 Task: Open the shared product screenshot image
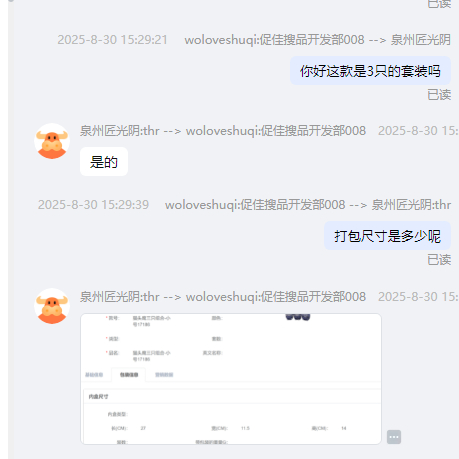click(x=231, y=379)
